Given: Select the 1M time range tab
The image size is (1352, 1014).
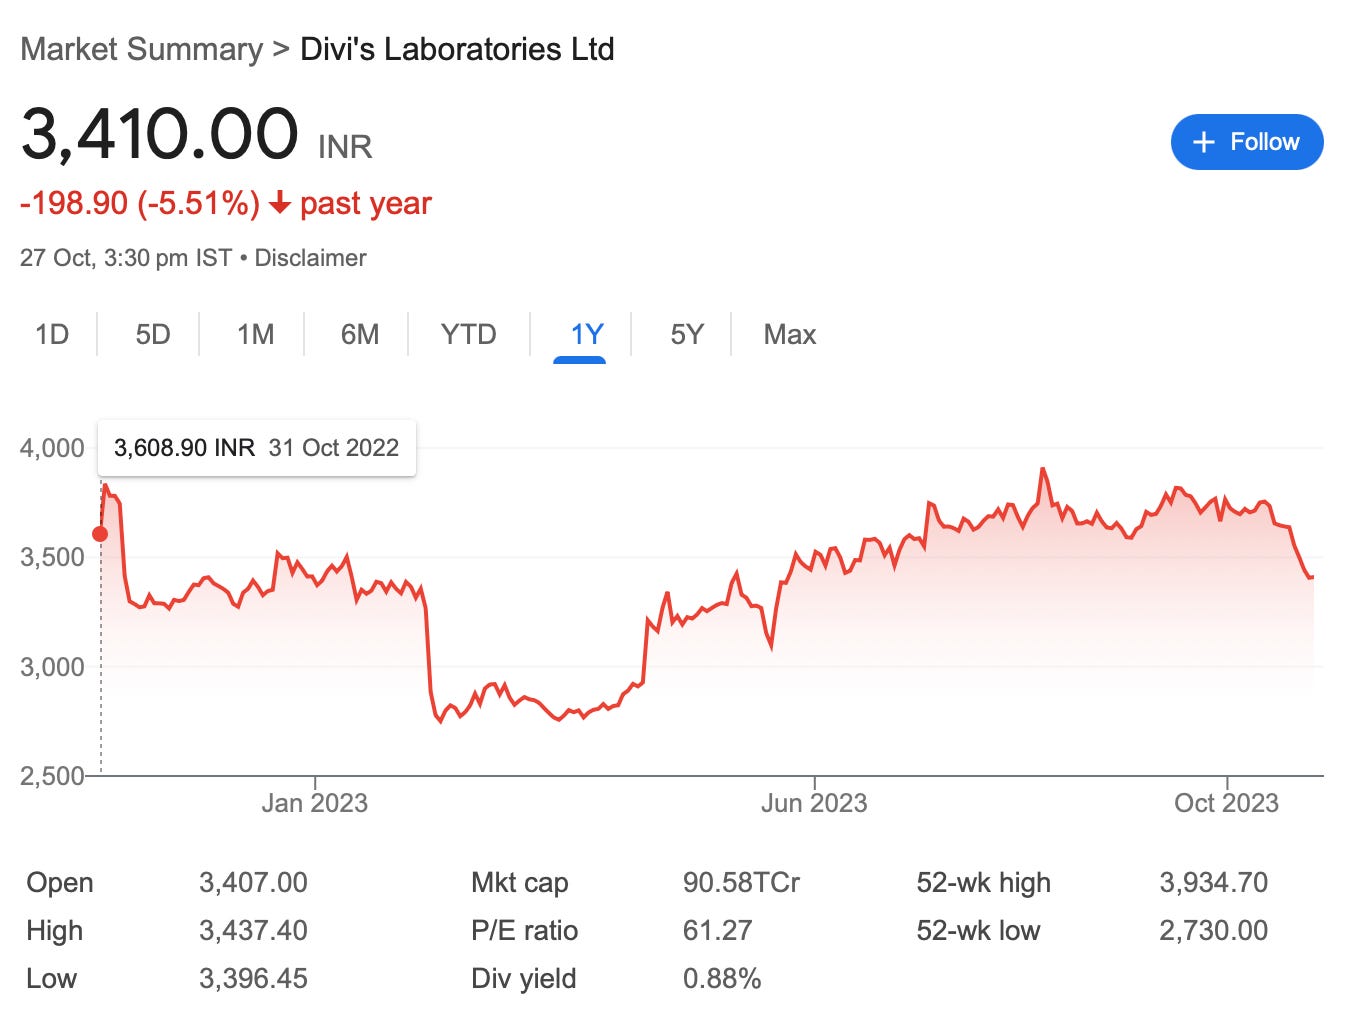Looking at the screenshot, I should tap(256, 334).
